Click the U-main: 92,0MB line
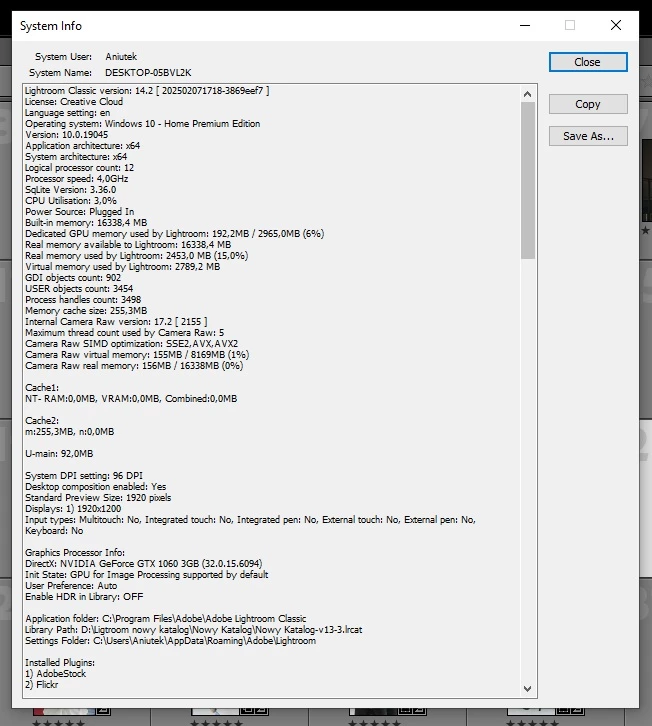 (59, 454)
